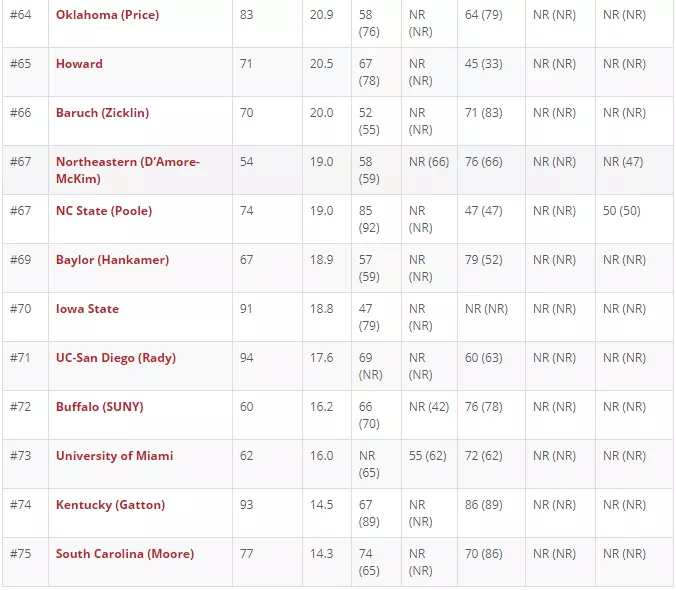
Task: Visit the Baylor (Hankamer) link
Action: coord(112,260)
